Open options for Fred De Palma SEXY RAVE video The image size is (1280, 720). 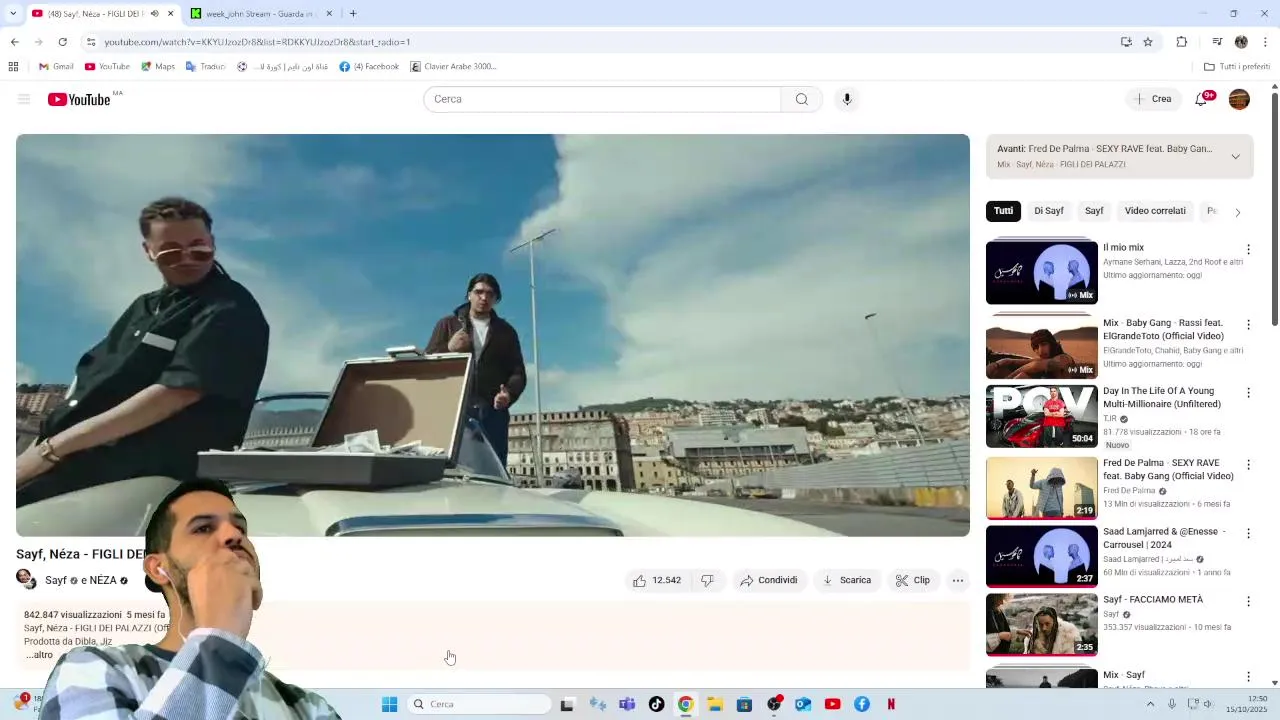tap(1248, 464)
